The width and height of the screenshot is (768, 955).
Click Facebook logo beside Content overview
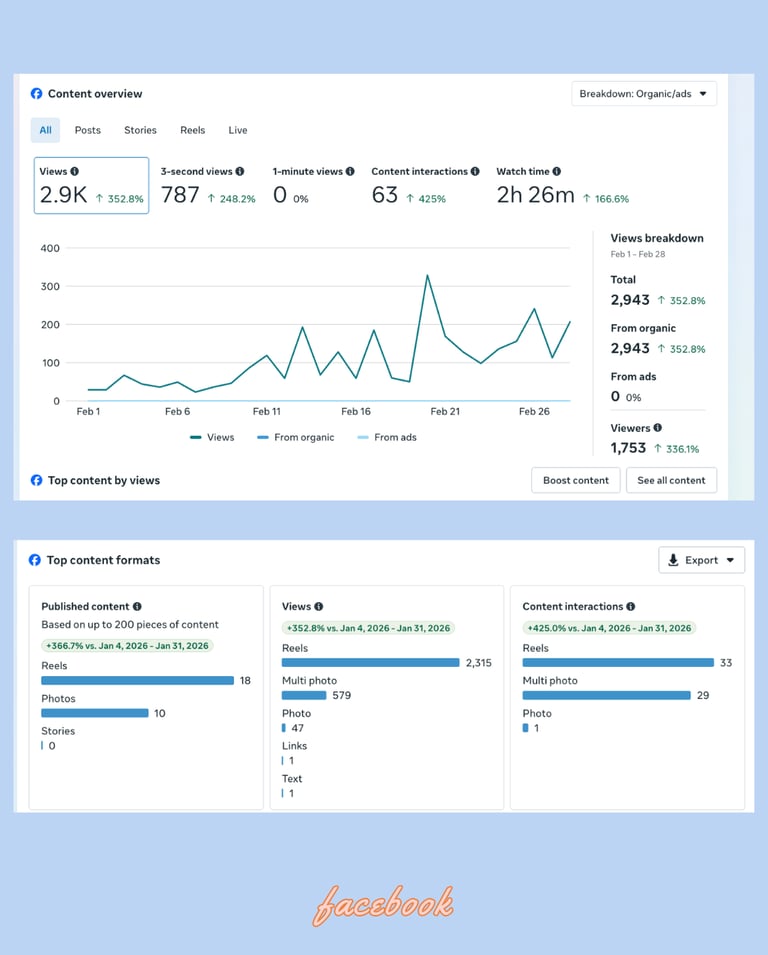tap(37, 94)
